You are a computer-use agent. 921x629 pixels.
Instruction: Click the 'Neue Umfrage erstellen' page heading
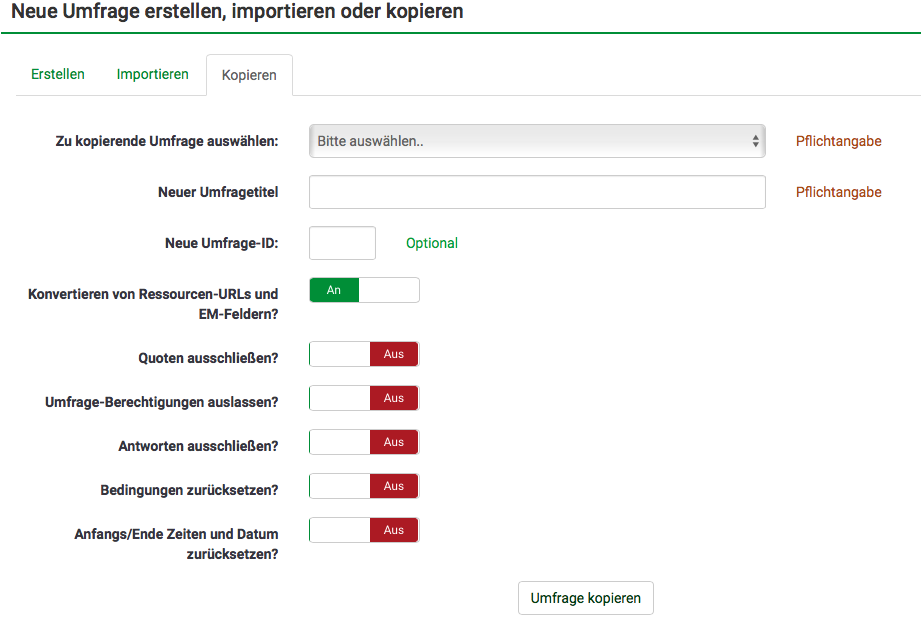237,12
